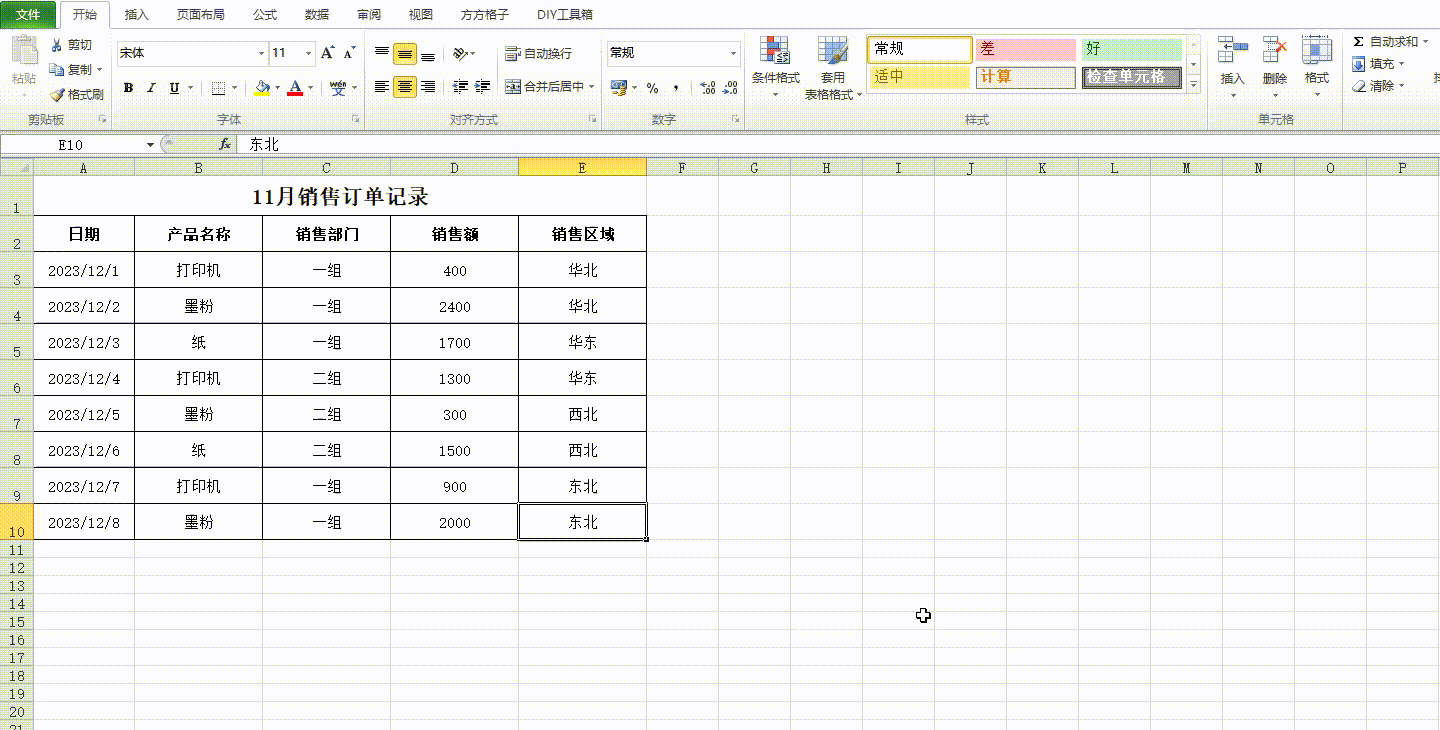Screen dimensions: 1440x730
Task: Apply Percent style (%)
Action: pos(652,88)
